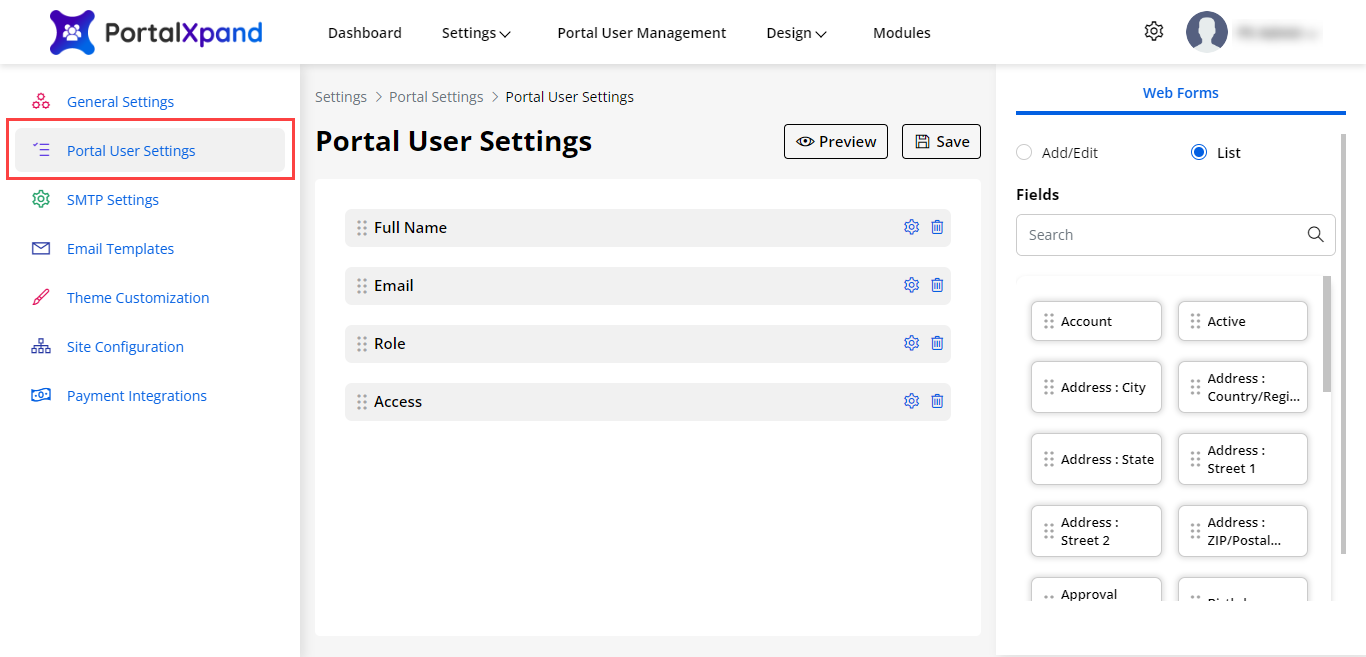Delete the Email field with trash icon
Image resolution: width=1366 pixels, height=657 pixels.
[x=937, y=285]
